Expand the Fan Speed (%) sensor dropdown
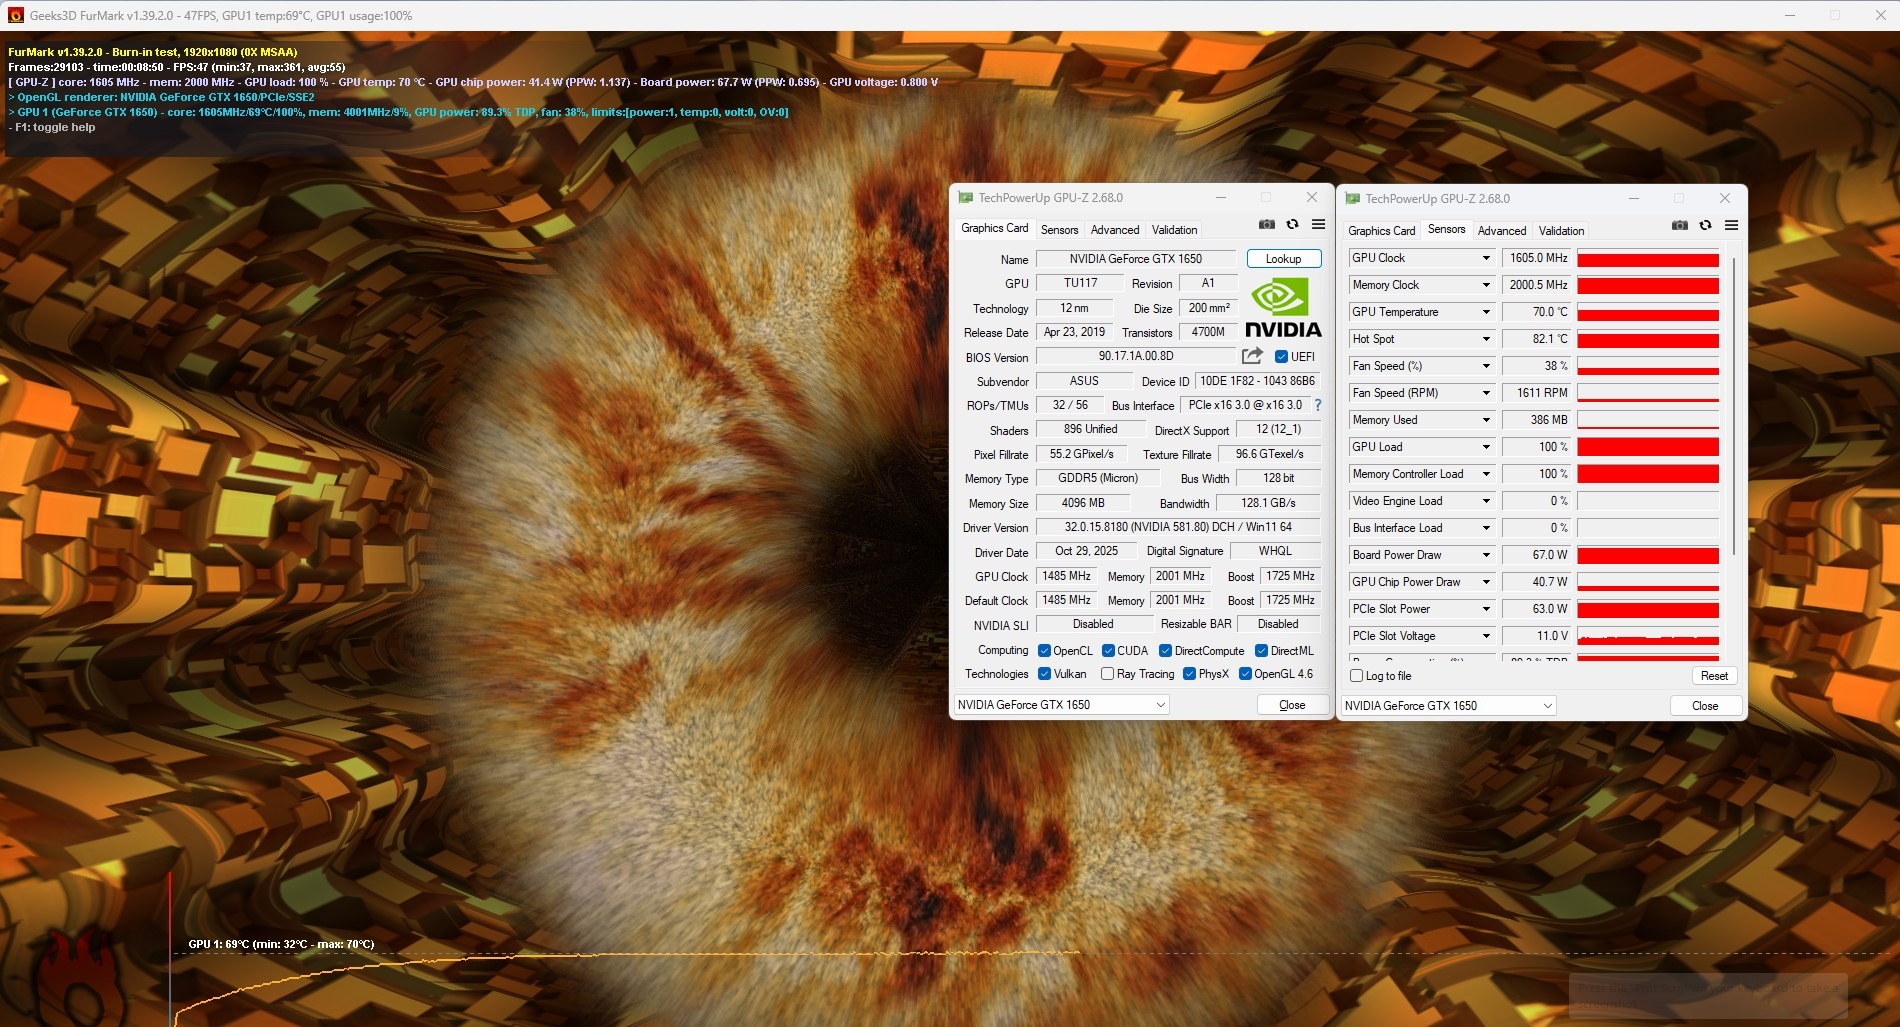The width and height of the screenshot is (1900, 1027). pos(1486,366)
